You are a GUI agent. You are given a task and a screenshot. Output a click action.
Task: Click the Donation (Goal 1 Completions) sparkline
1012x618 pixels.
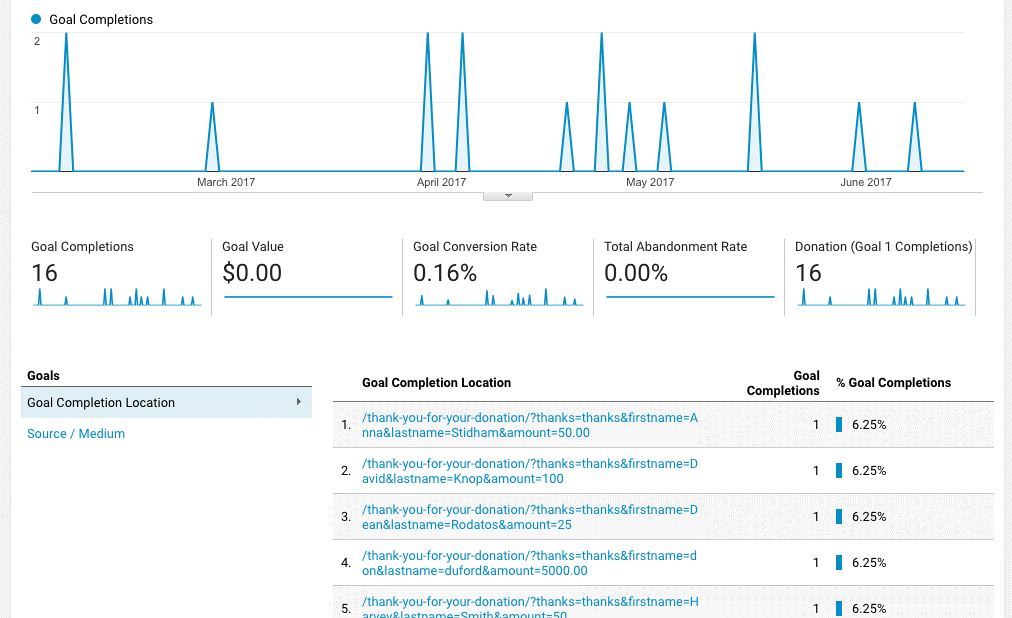[x=880, y=297]
